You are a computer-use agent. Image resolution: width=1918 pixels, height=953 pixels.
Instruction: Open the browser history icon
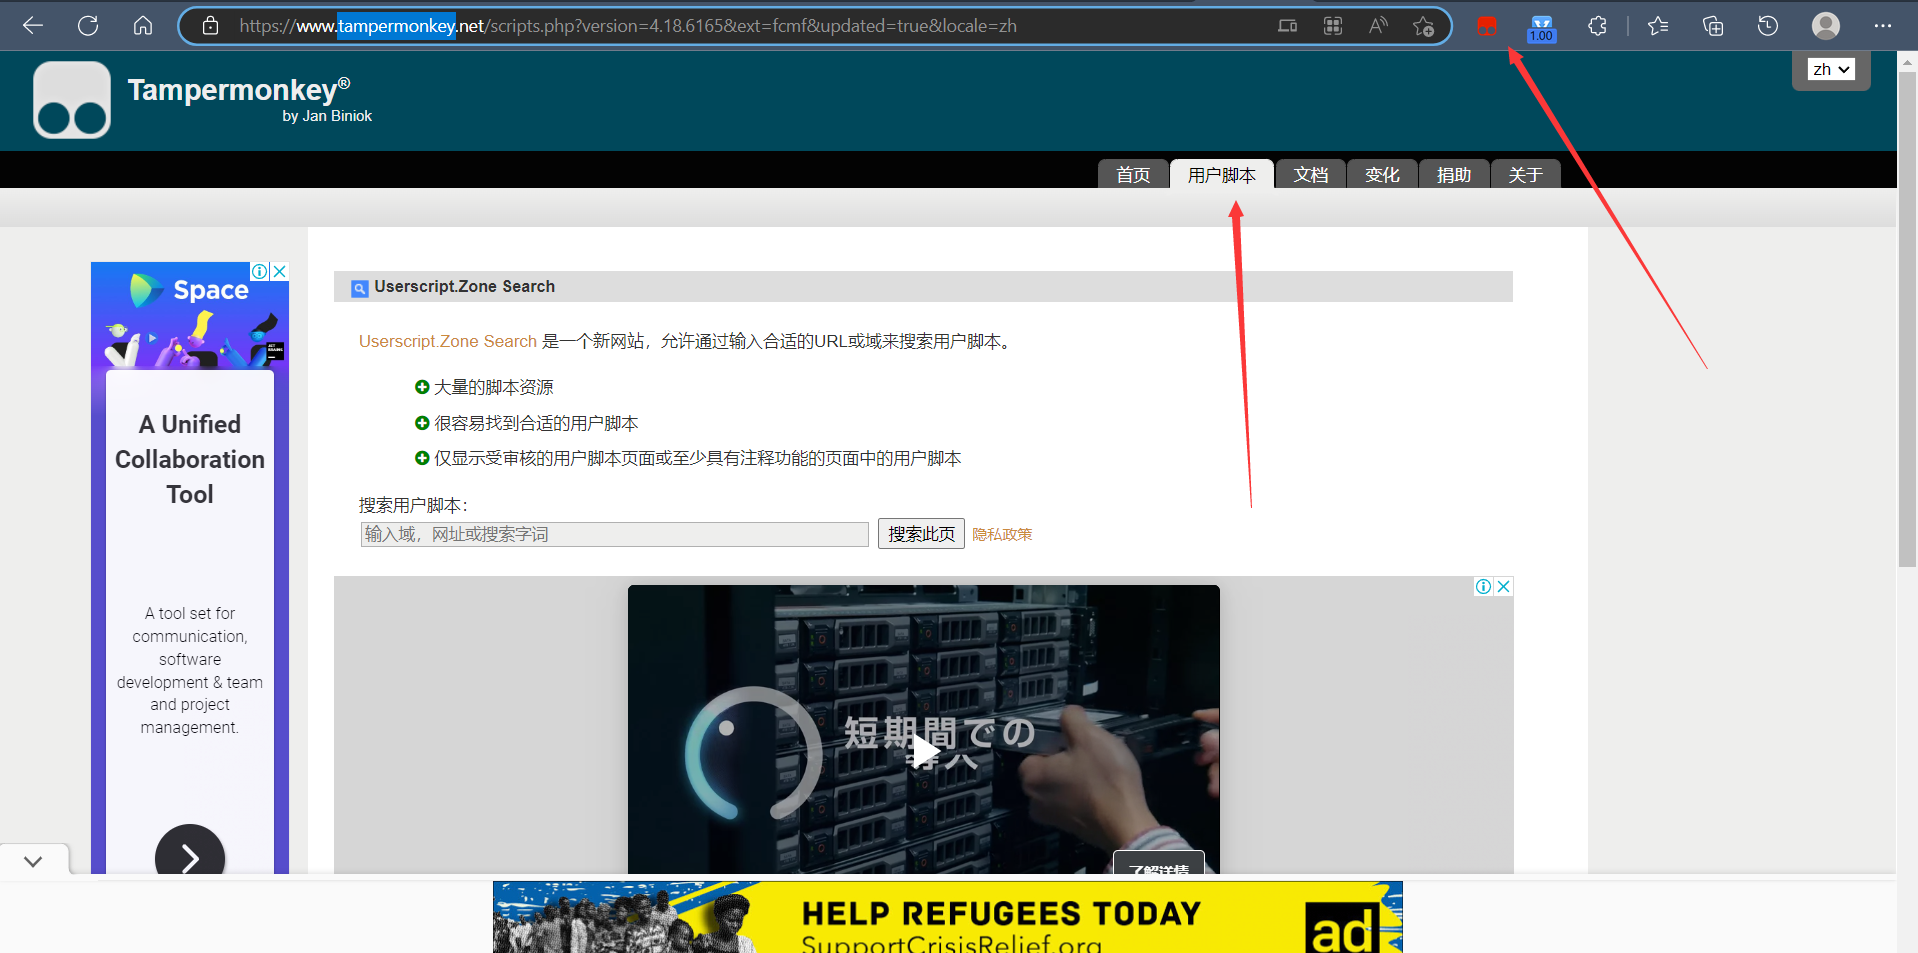pos(1768,26)
